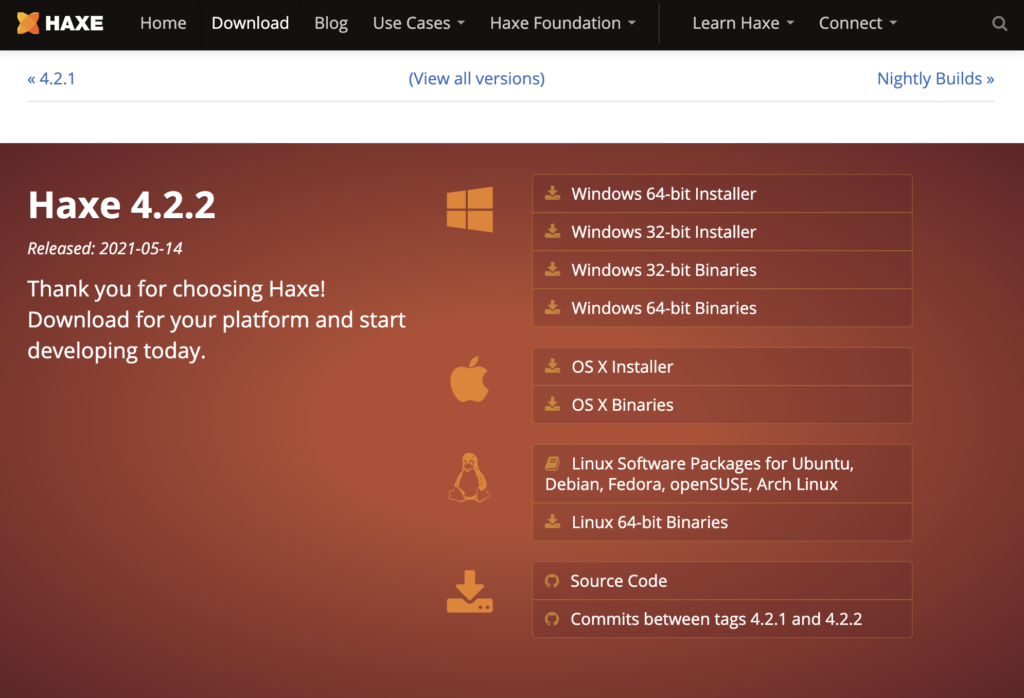Download the Windows 32-bit Installer
The image size is (1024, 698).
[722, 232]
